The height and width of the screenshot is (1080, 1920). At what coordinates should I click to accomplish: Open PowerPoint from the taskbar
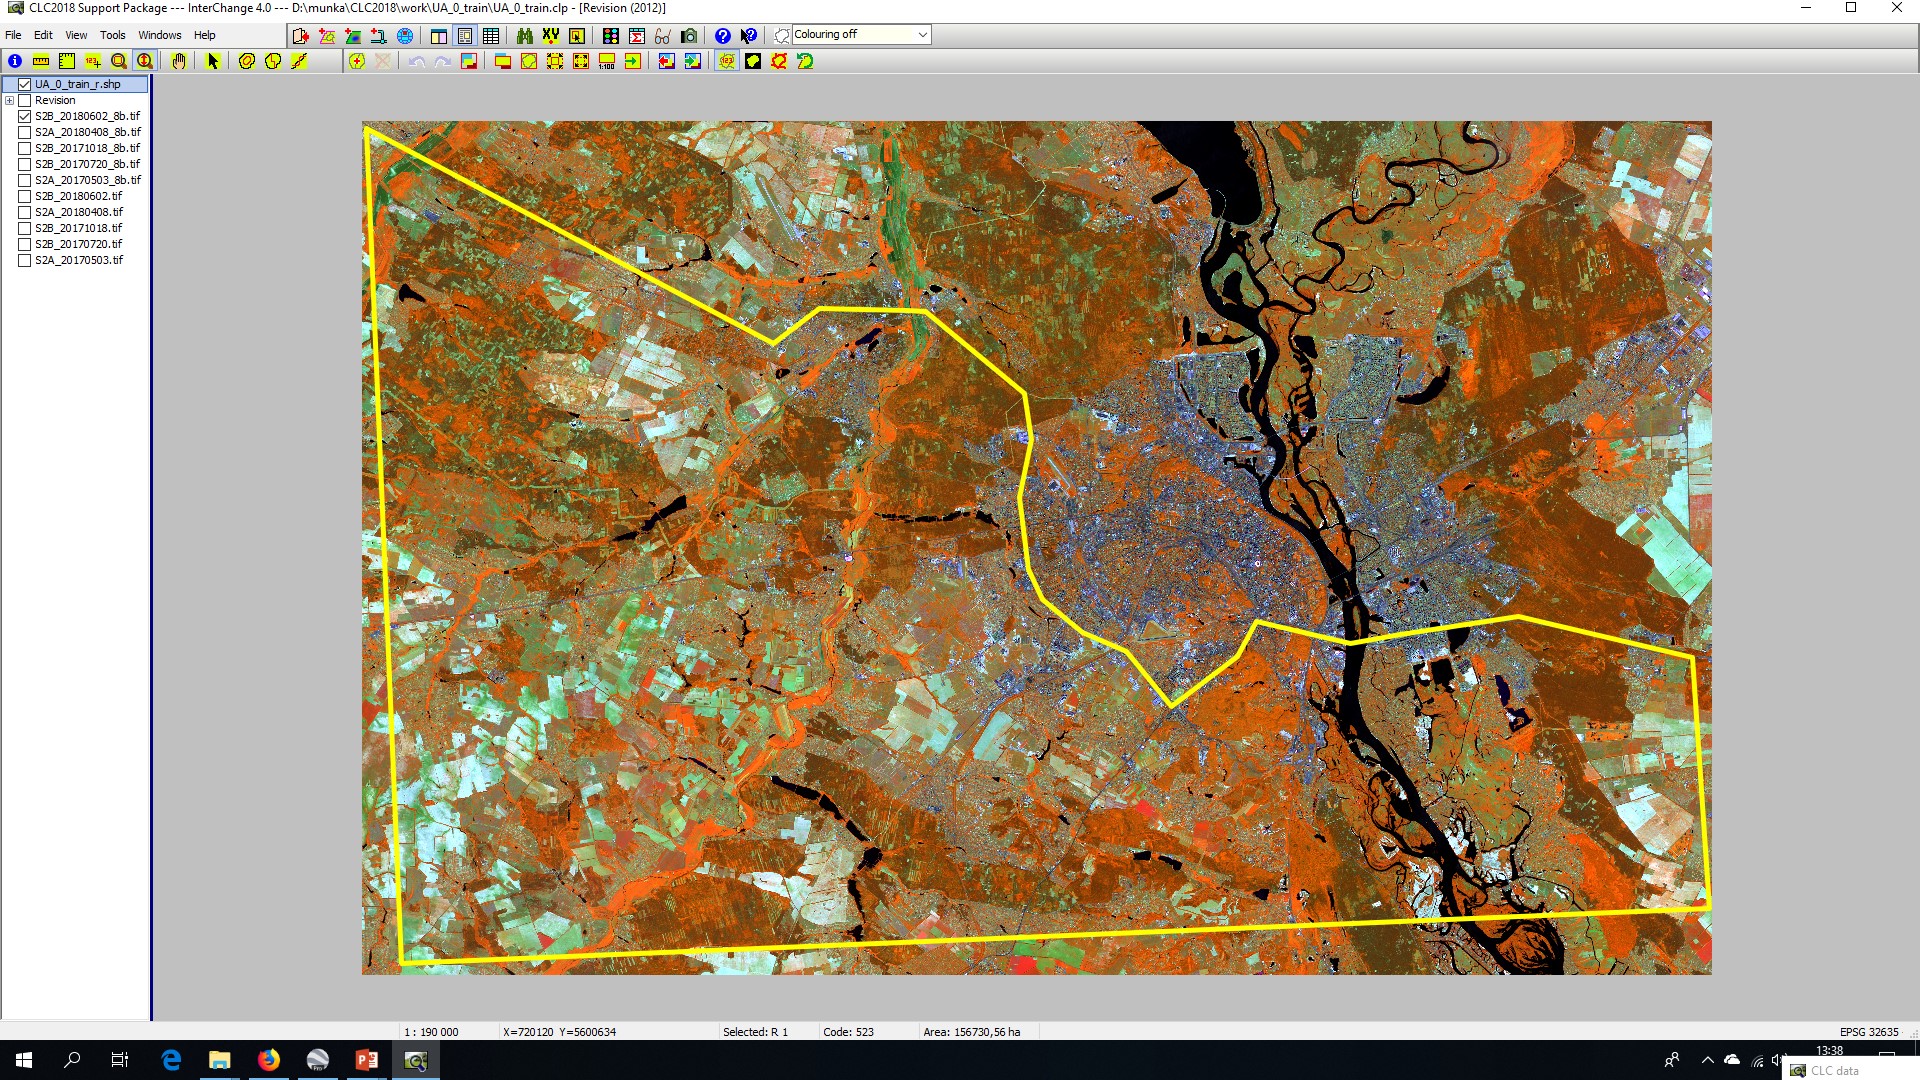[367, 1060]
